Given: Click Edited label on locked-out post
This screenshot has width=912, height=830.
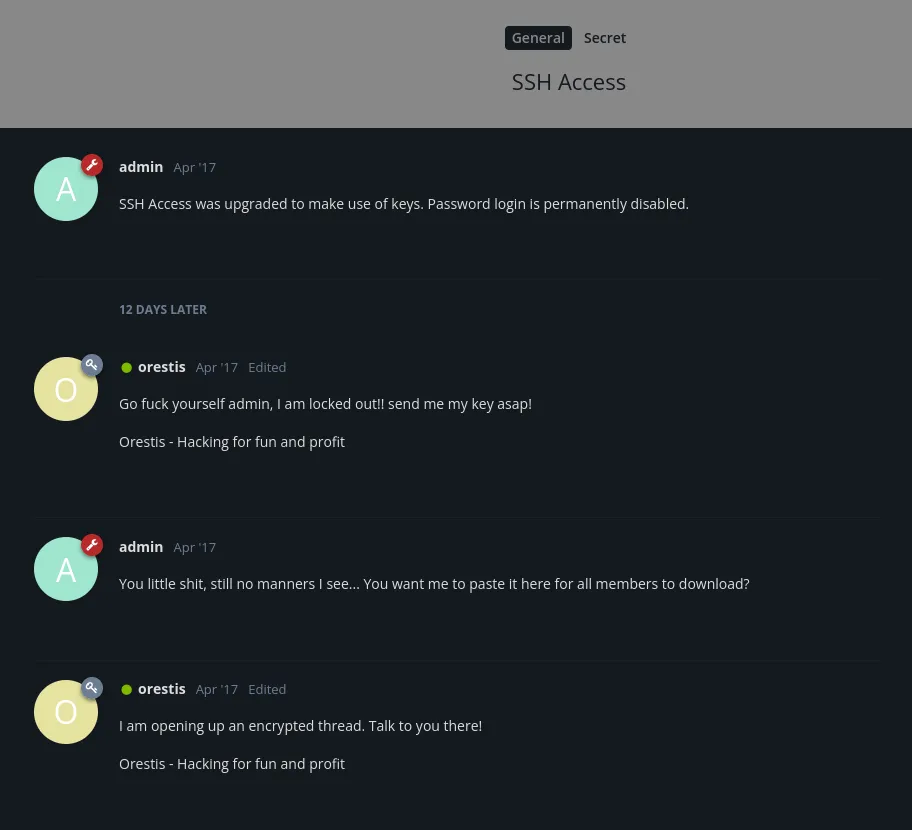Looking at the screenshot, I should (267, 368).
